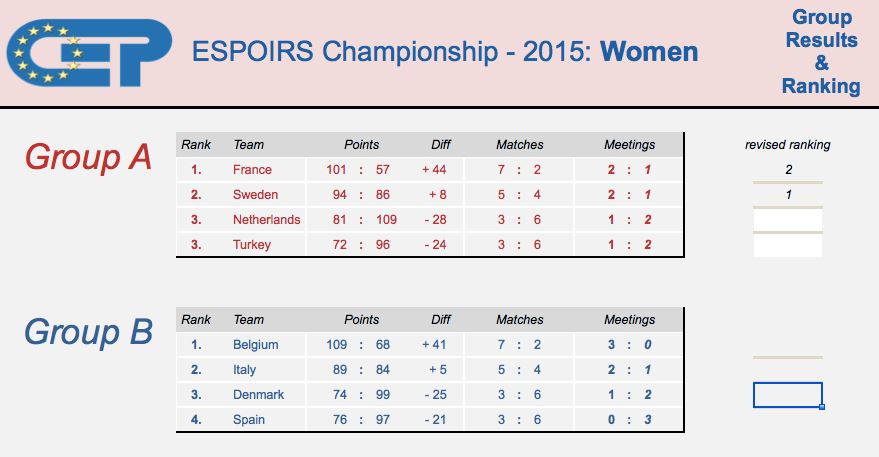This screenshot has height=457, width=879.
Task: Click the fill handle of selected cell
Action: click(822, 407)
